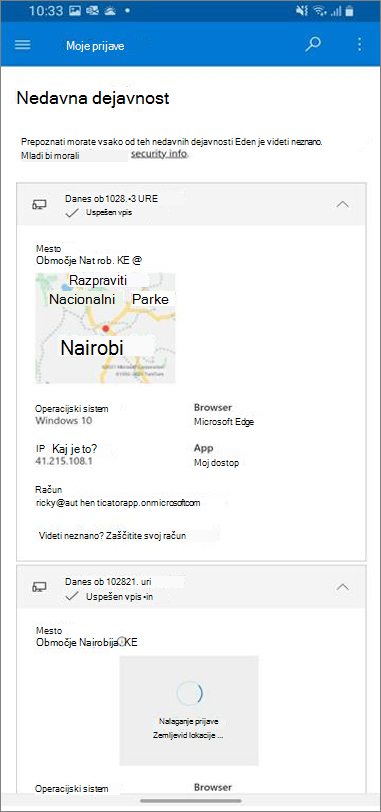Open the hamburger navigation menu
Screen dimensions: 381x812
click(x=22, y=45)
